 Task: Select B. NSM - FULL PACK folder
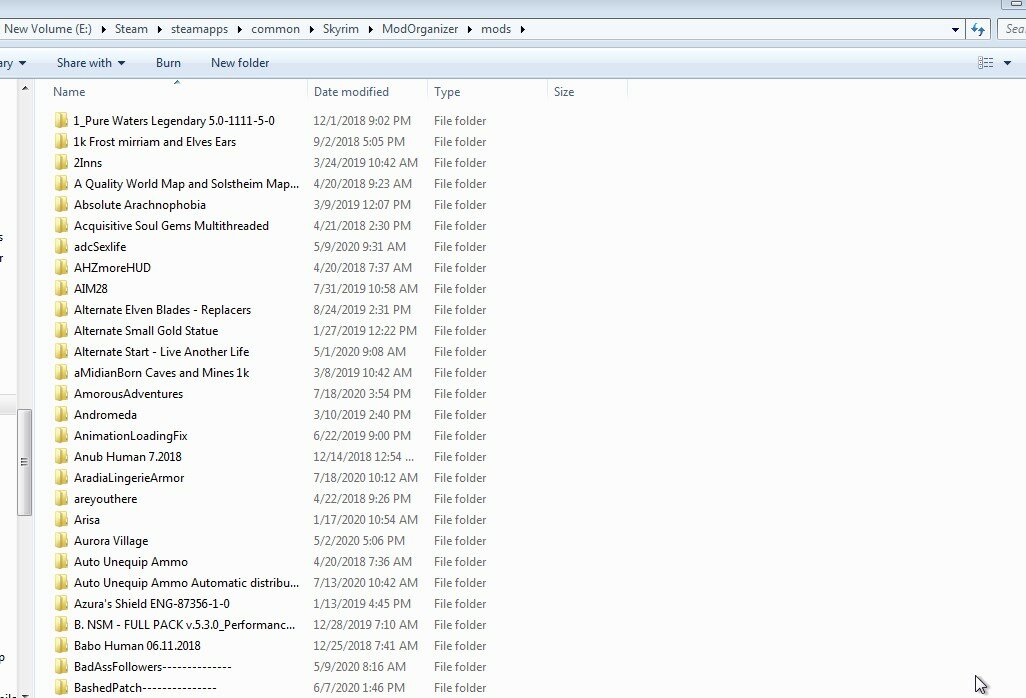click(x=184, y=624)
